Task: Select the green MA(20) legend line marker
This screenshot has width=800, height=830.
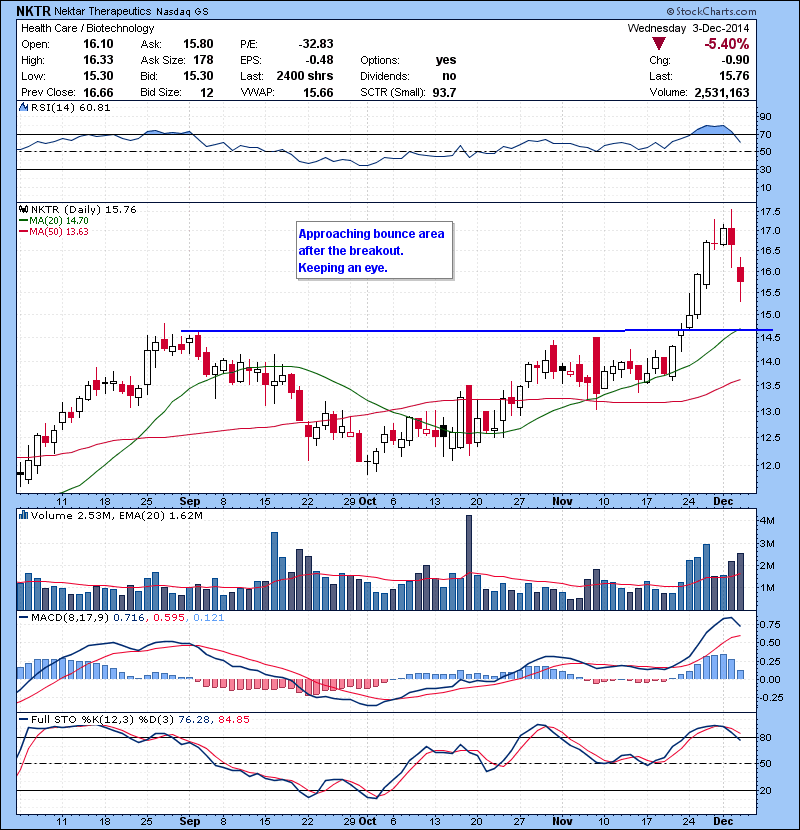Action: pyautogui.click(x=24, y=221)
